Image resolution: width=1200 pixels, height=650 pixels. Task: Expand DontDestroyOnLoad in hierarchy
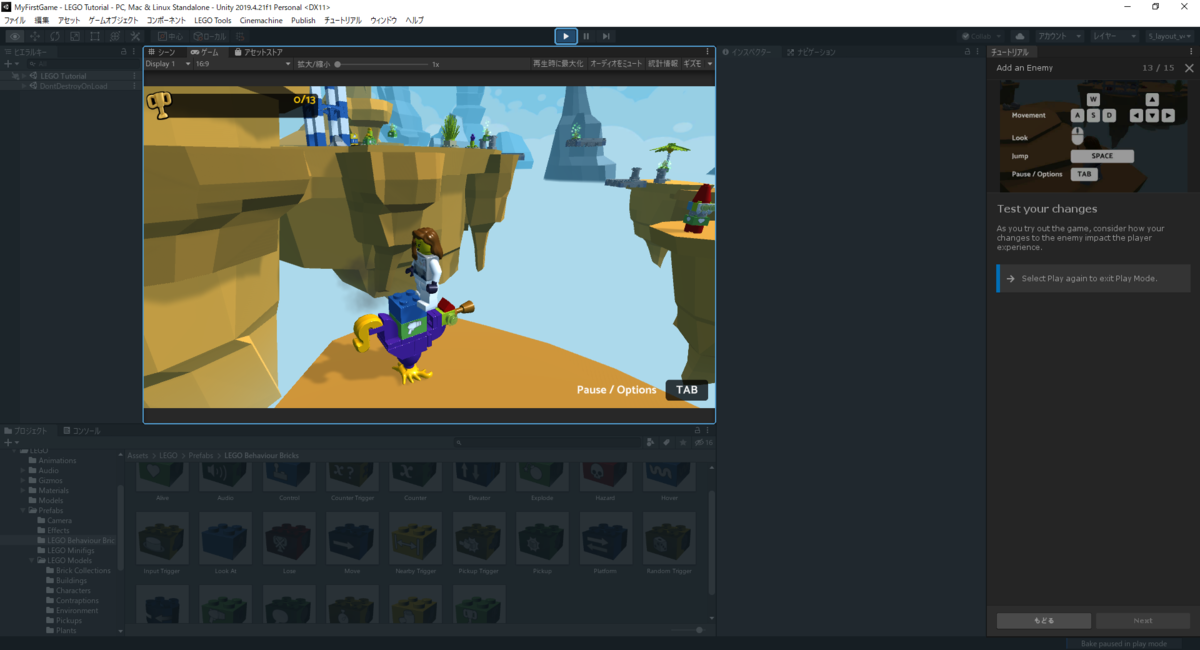pyautogui.click(x=24, y=86)
